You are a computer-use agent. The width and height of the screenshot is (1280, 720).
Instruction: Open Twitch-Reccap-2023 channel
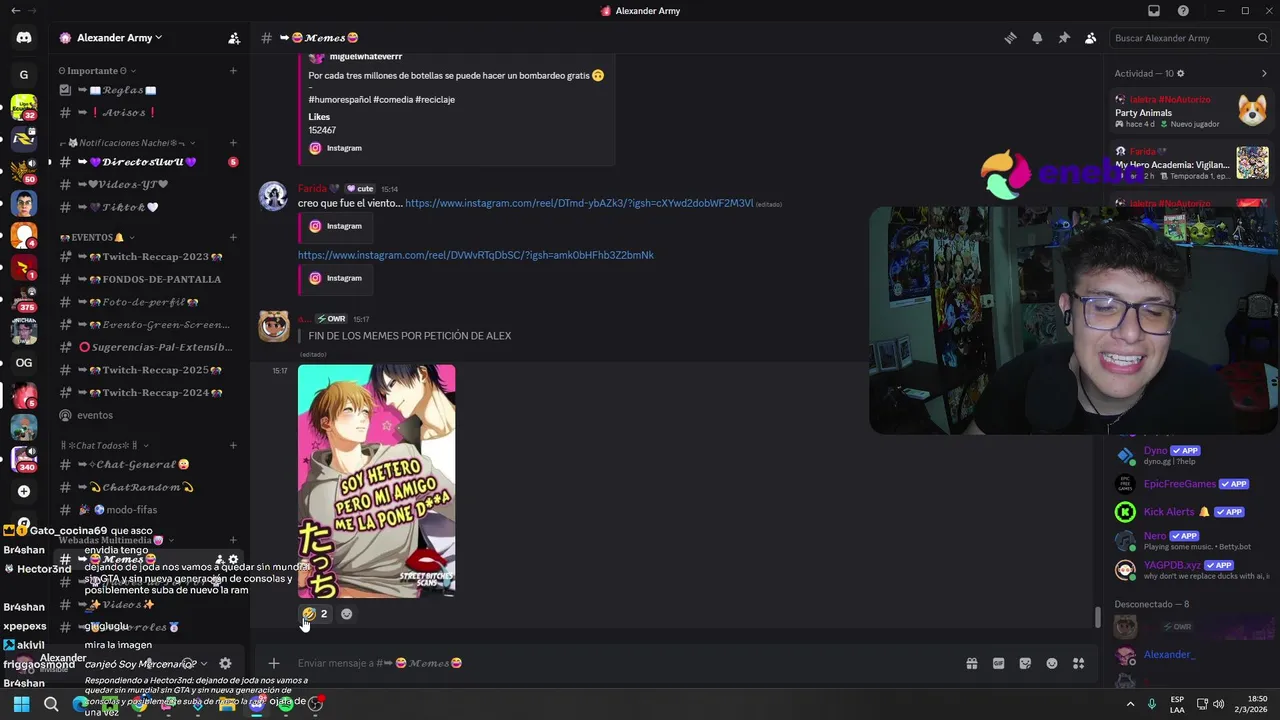(148, 257)
